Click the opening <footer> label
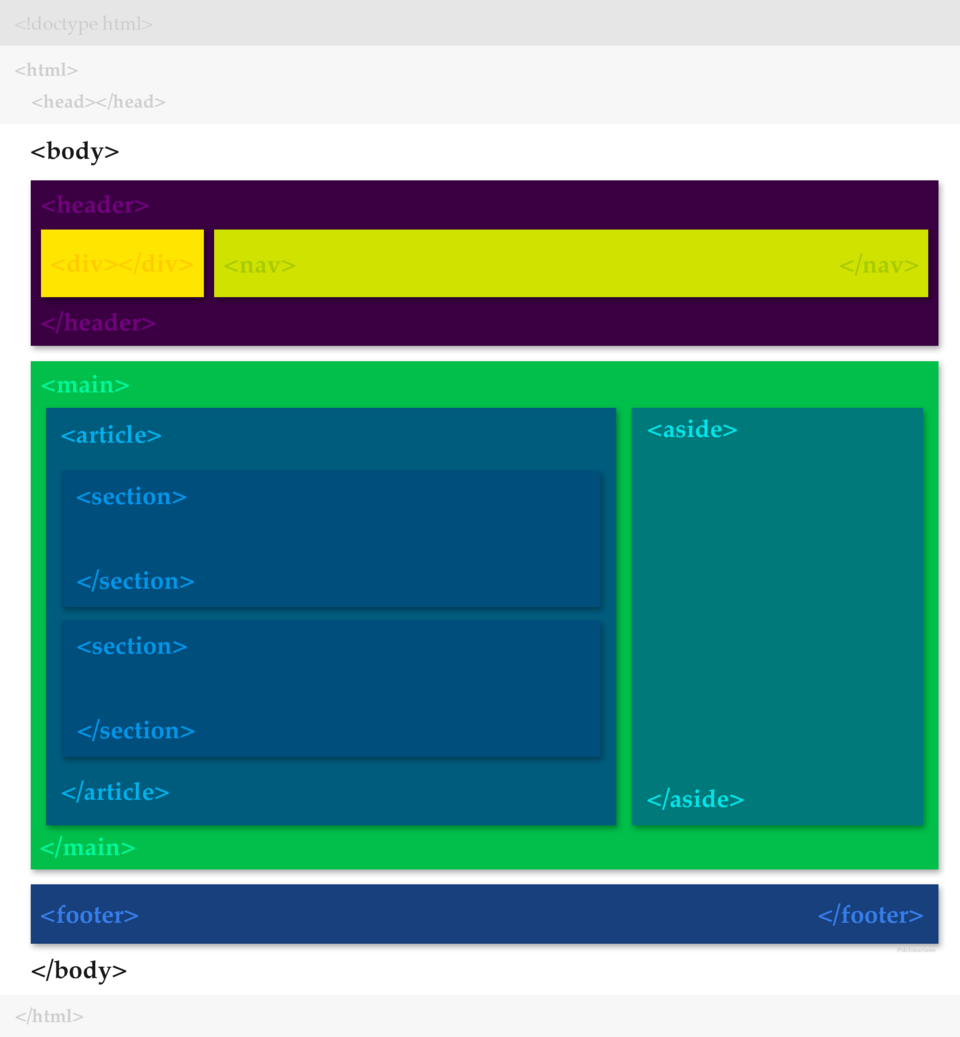The width and height of the screenshot is (960, 1037). click(89, 915)
